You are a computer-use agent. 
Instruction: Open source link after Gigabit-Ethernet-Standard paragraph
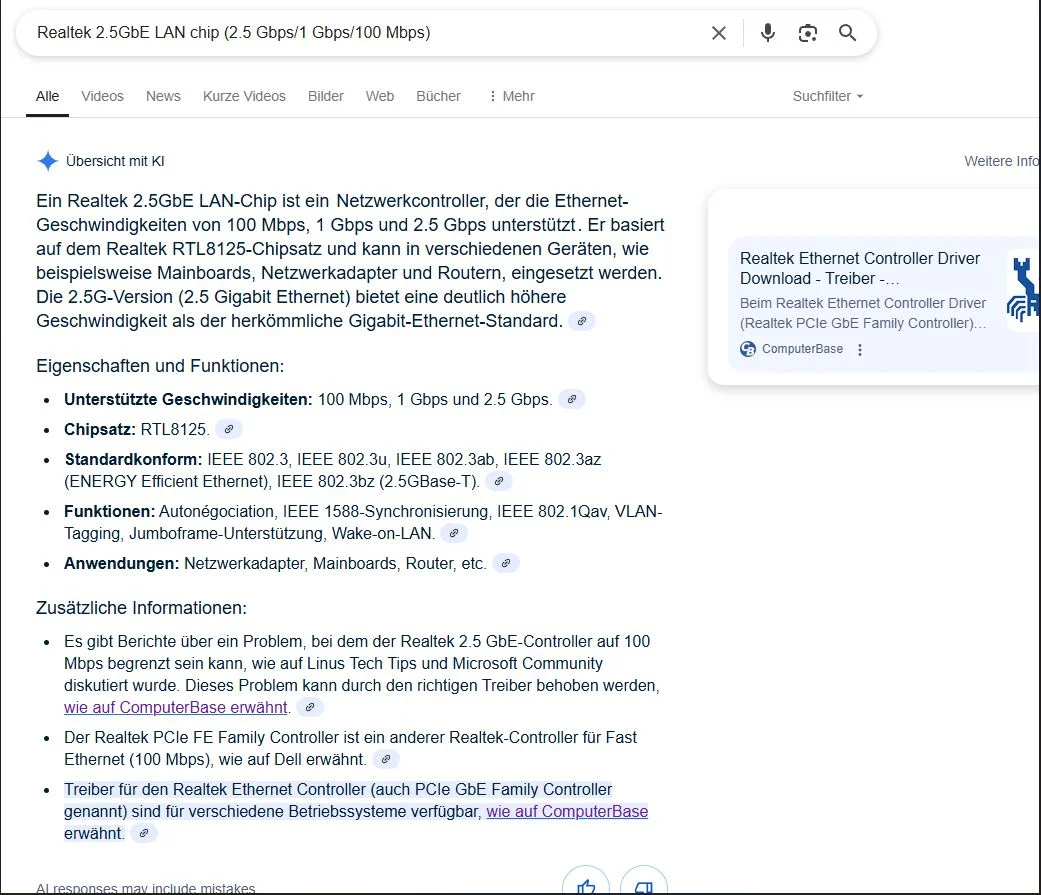582,321
